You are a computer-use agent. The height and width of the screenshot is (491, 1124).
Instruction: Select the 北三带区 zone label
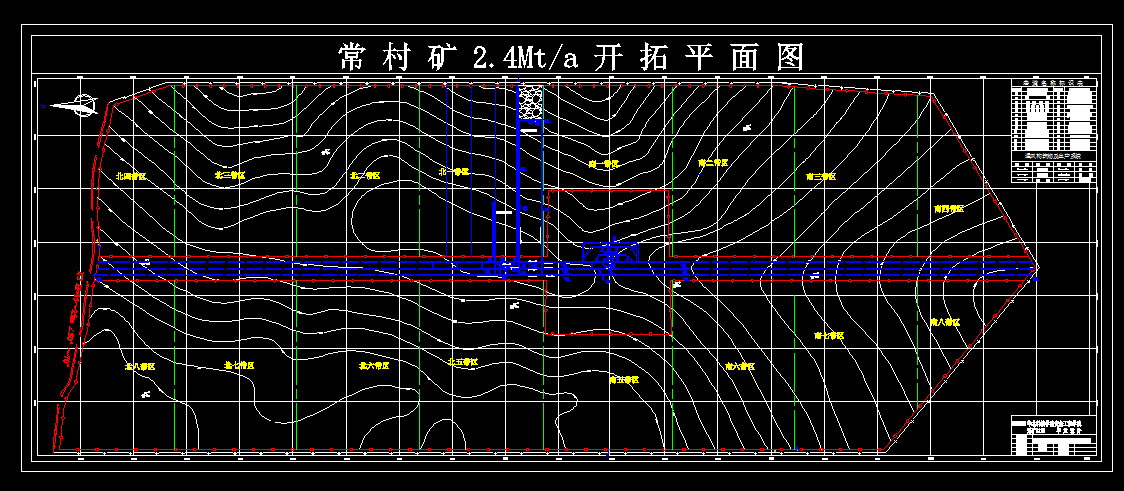pos(229,175)
